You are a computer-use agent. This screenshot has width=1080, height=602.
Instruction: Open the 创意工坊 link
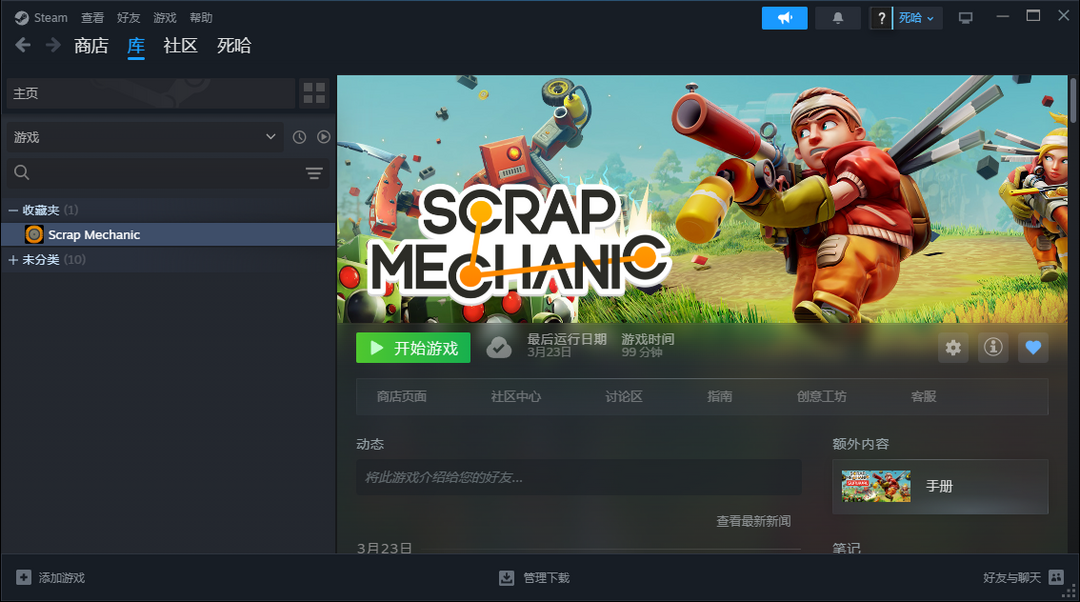(821, 397)
